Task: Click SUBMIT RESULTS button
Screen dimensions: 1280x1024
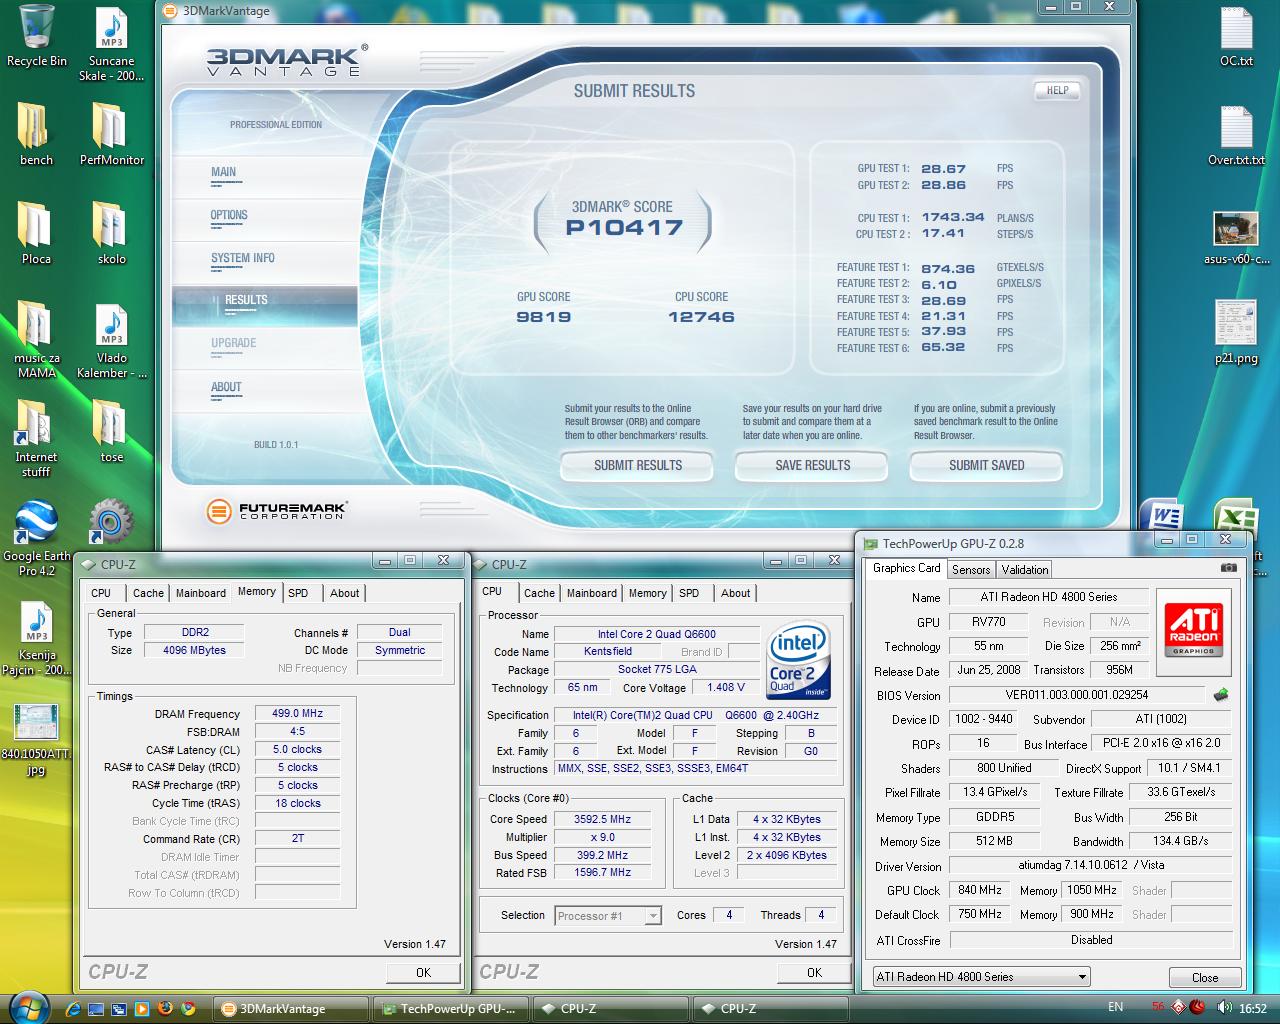Action: pos(637,466)
